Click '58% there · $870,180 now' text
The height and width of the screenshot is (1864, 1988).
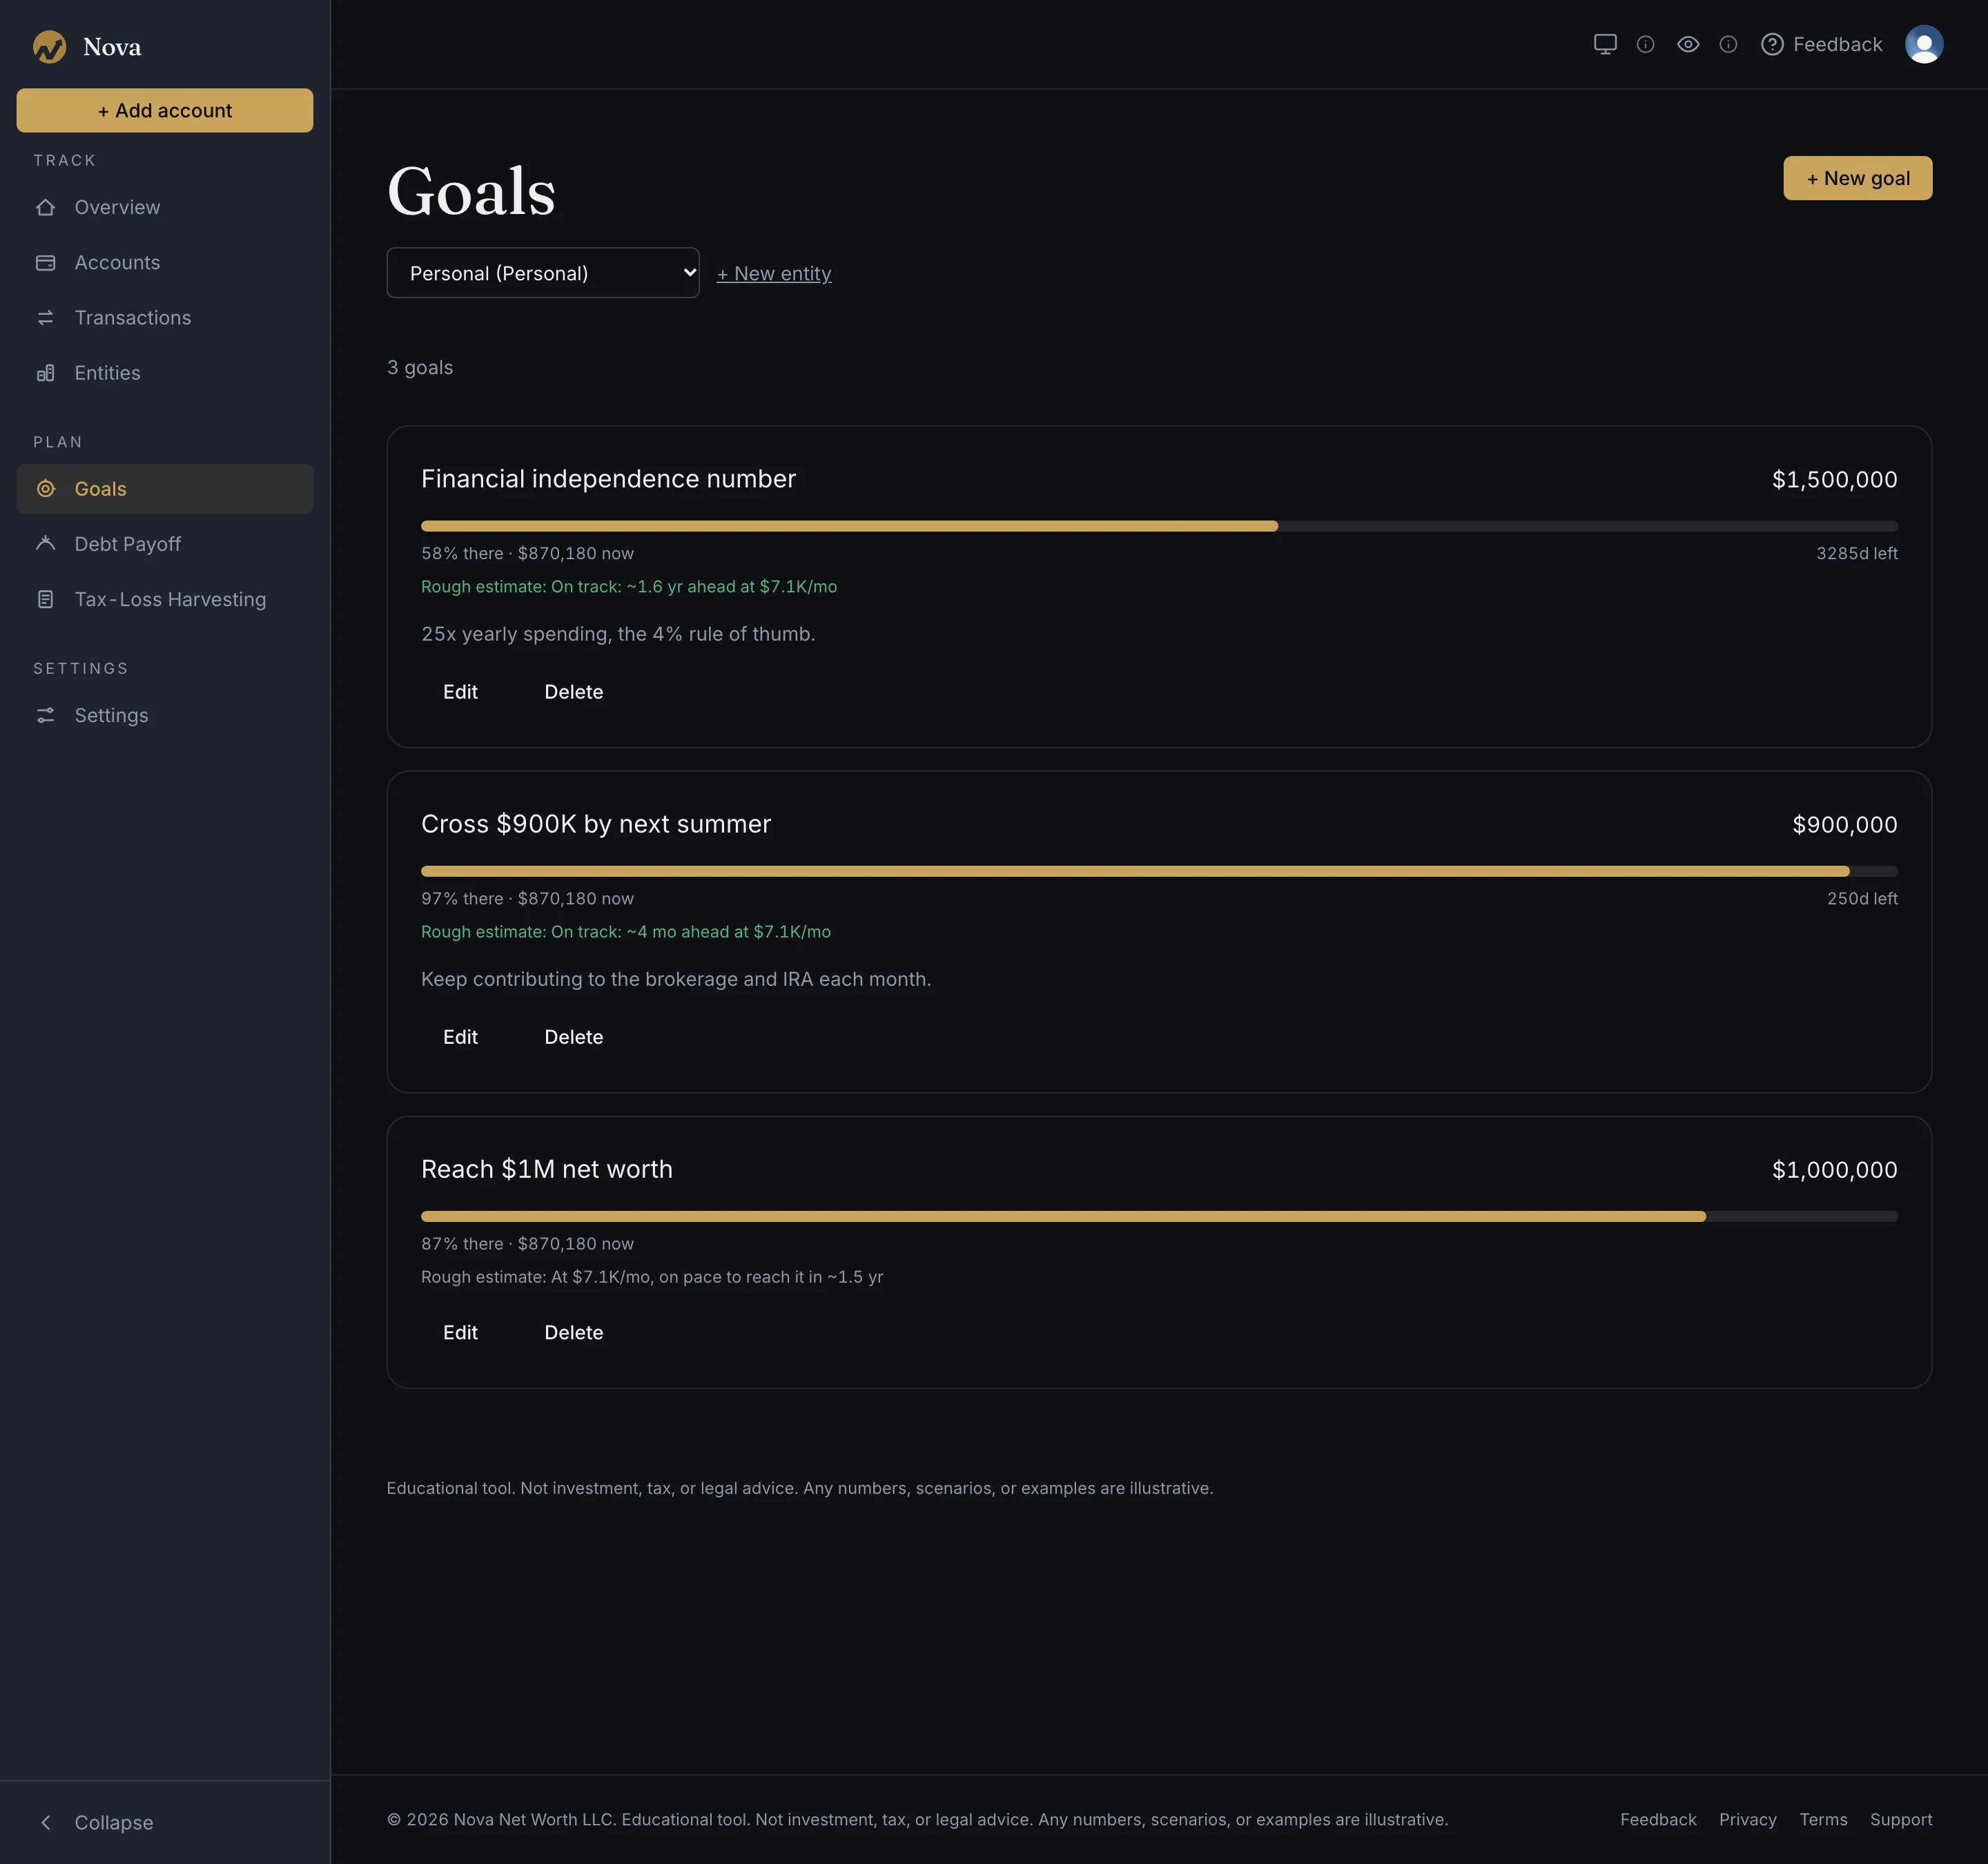tap(527, 553)
